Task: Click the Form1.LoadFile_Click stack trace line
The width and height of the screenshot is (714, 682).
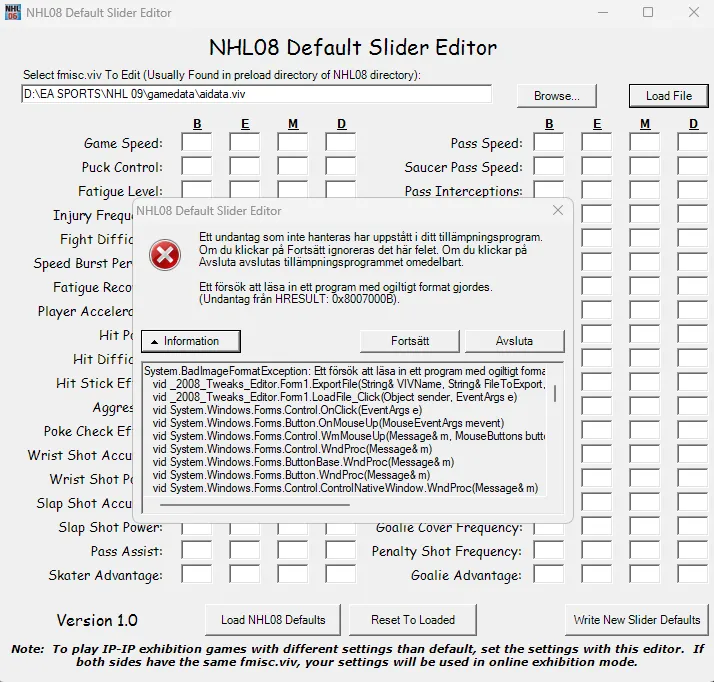Action: 335,397
